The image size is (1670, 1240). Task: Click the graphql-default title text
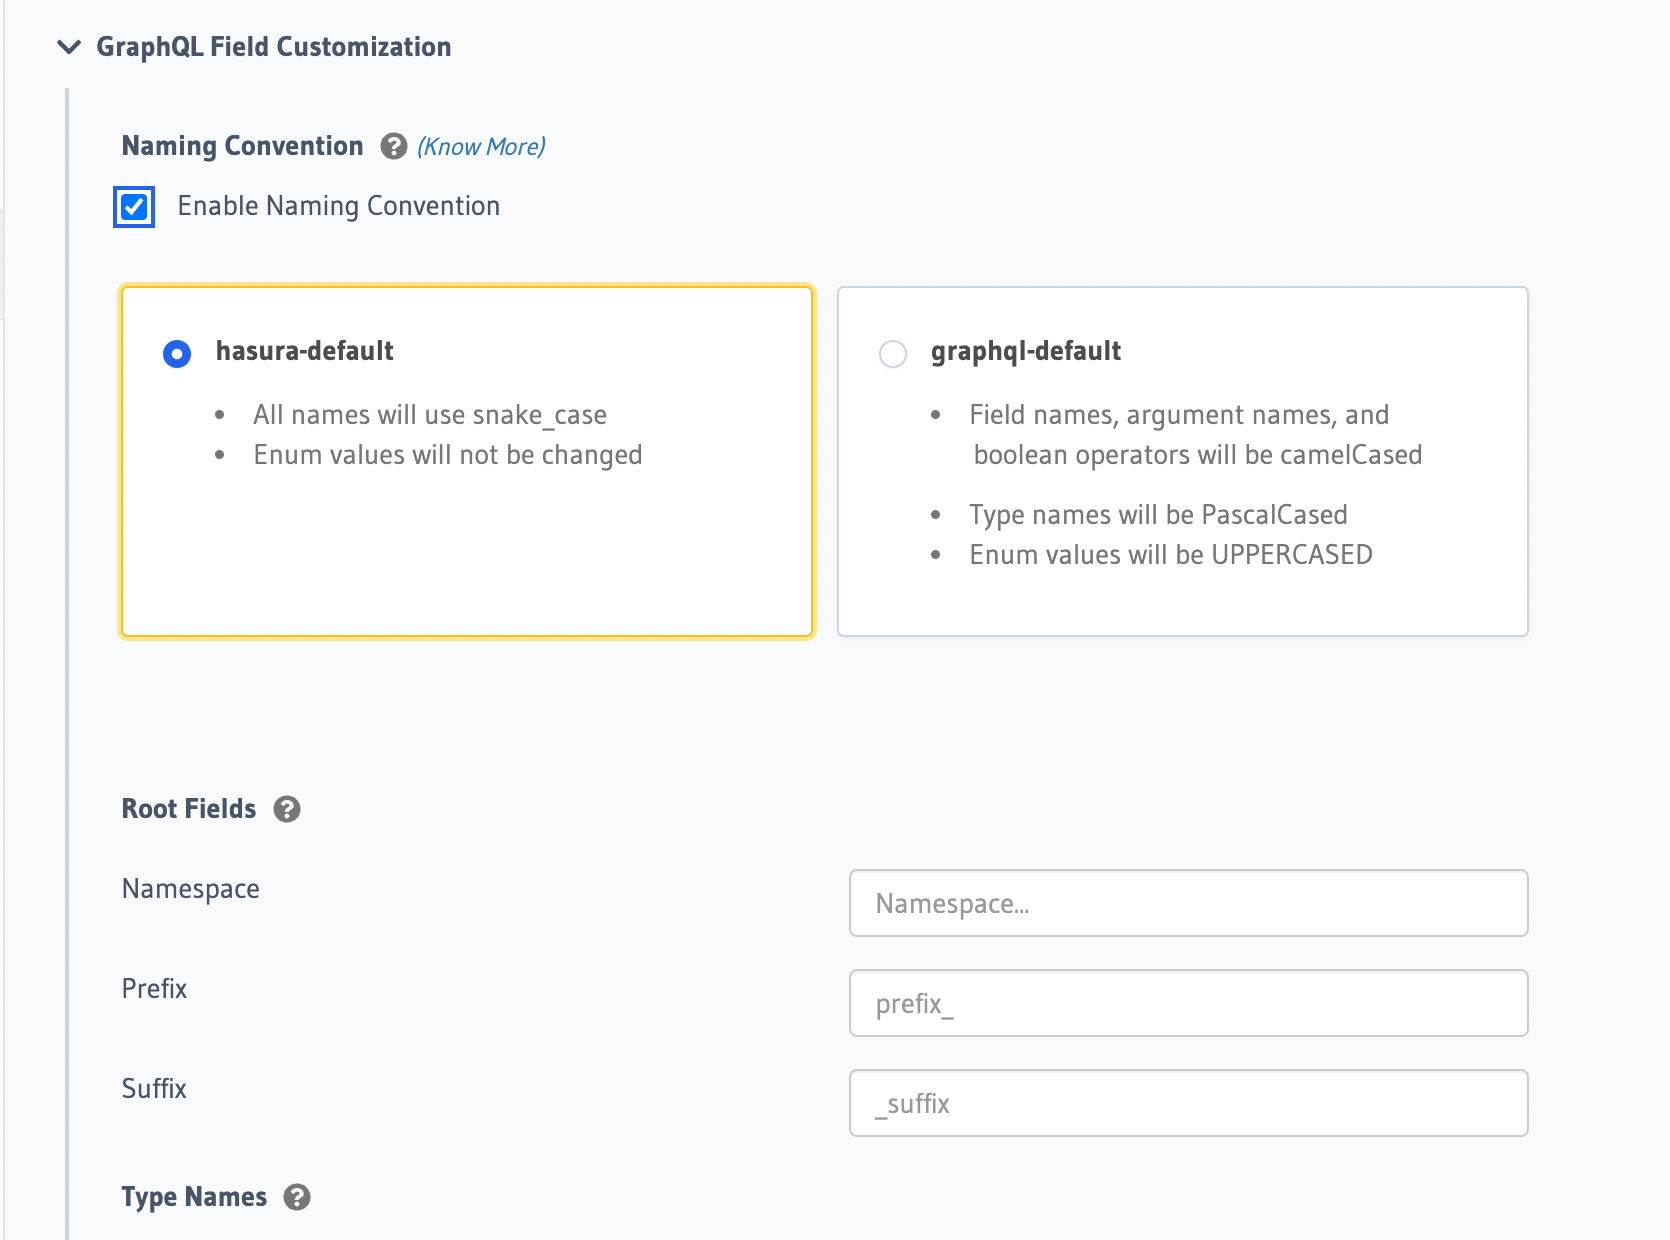(x=1025, y=351)
